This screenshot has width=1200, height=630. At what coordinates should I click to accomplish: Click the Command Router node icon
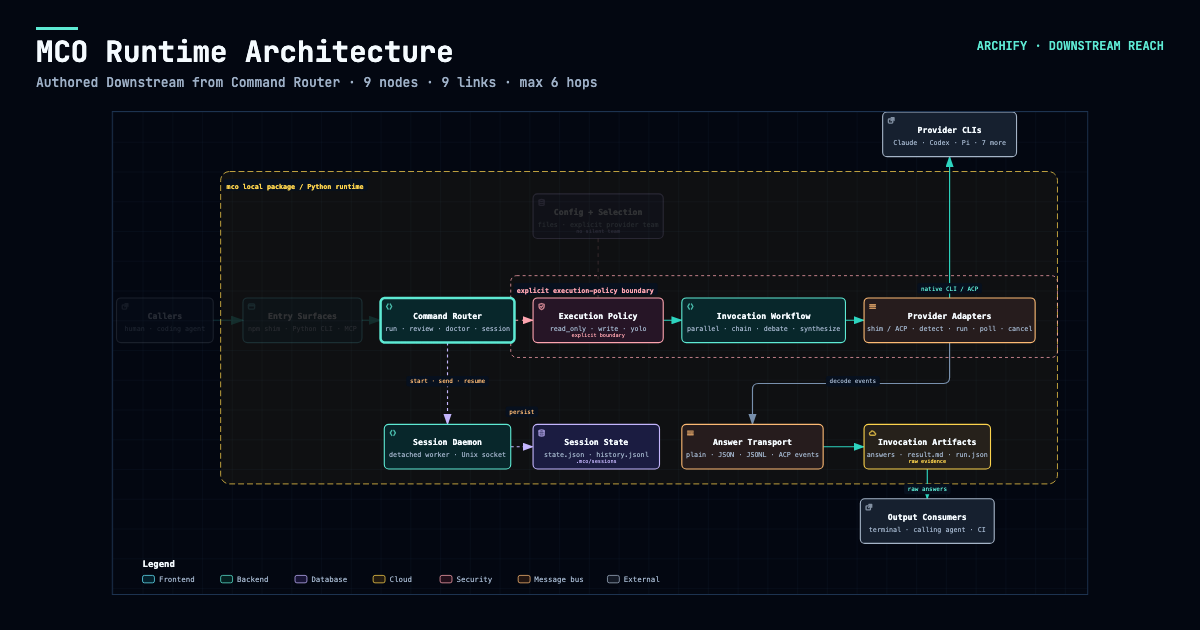click(x=389, y=306)
